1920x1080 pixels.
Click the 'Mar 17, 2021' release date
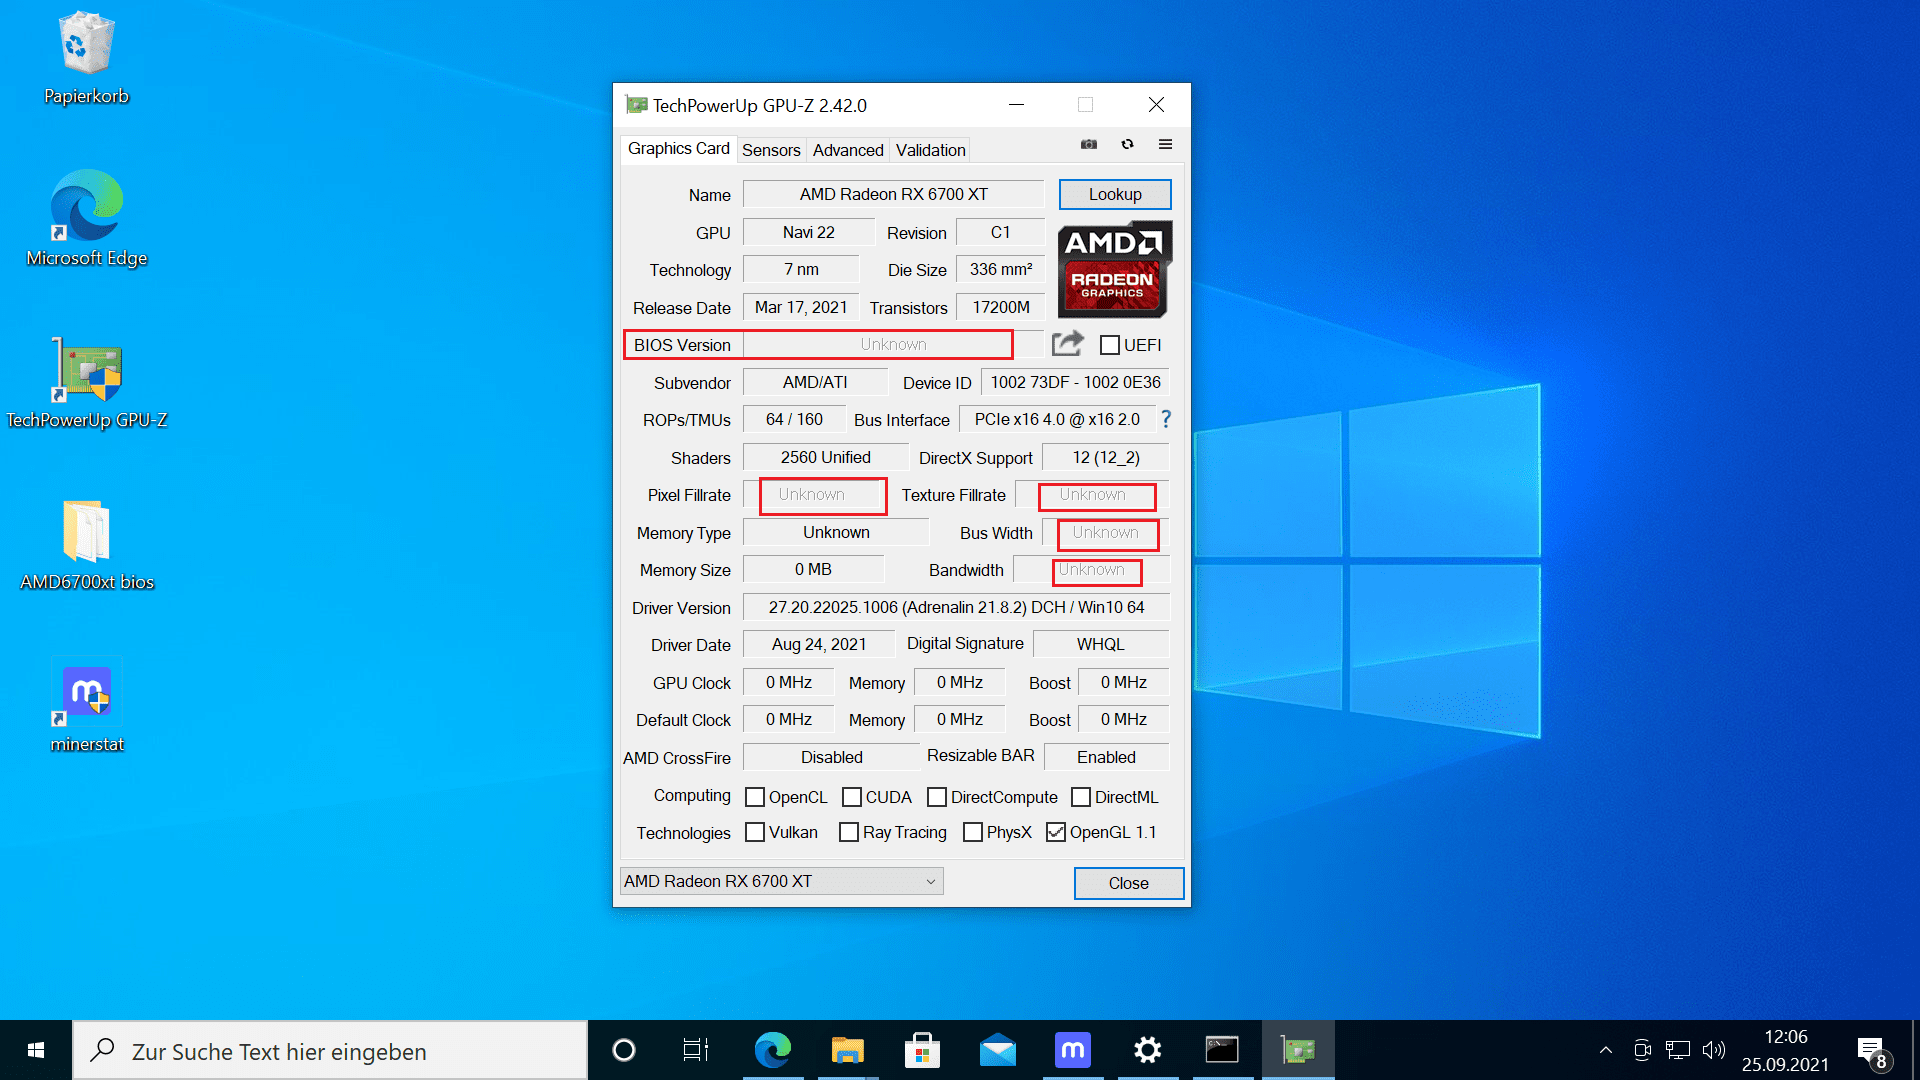tap(801, 307)
